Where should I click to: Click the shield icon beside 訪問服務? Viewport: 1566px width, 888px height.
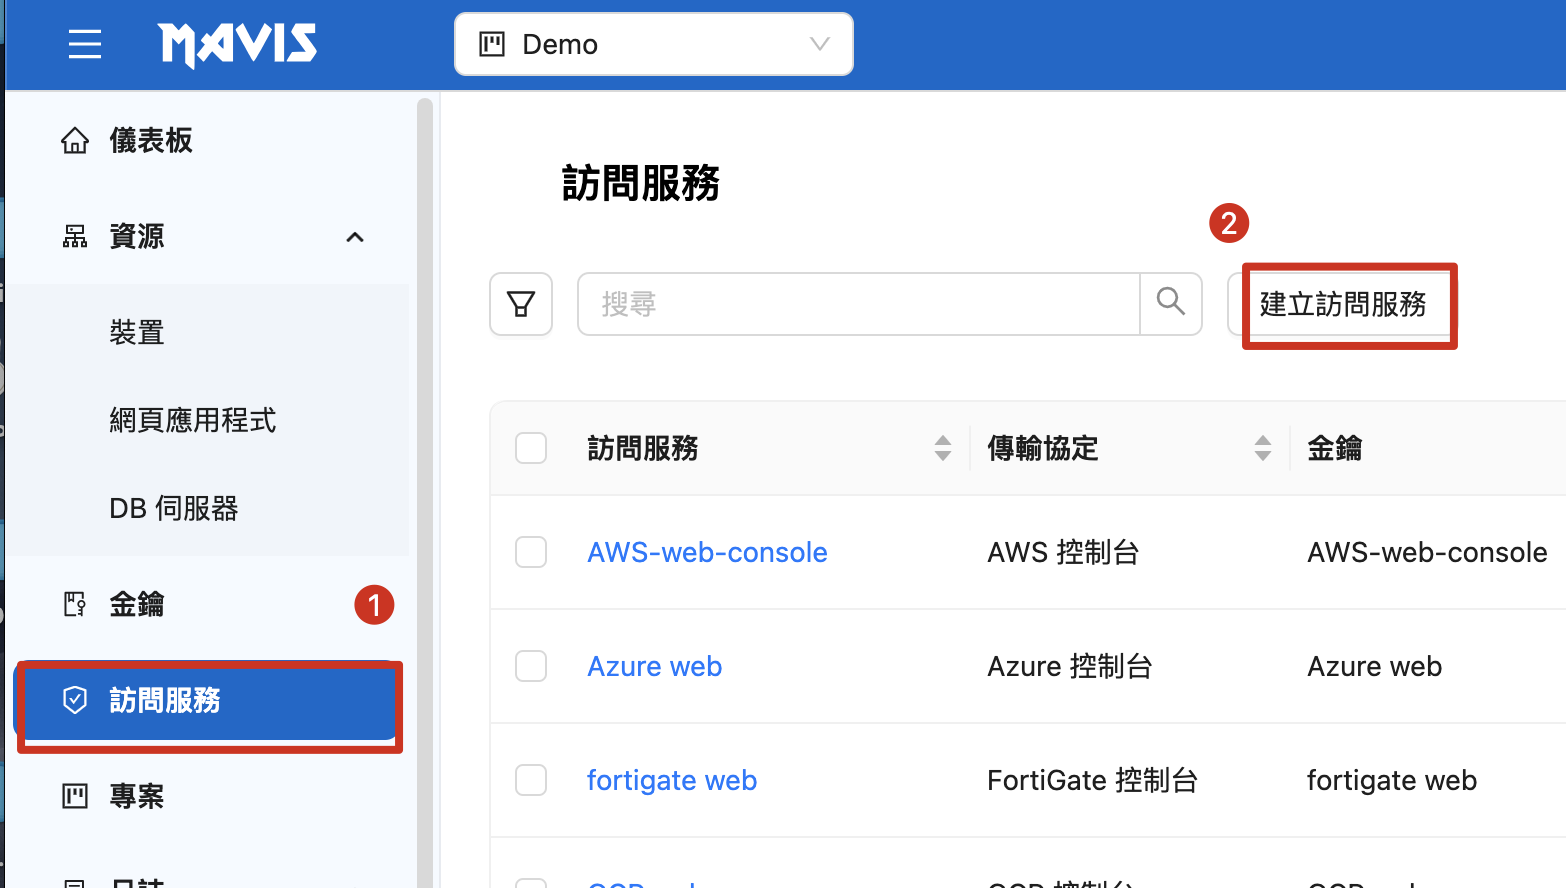point(75,700)
